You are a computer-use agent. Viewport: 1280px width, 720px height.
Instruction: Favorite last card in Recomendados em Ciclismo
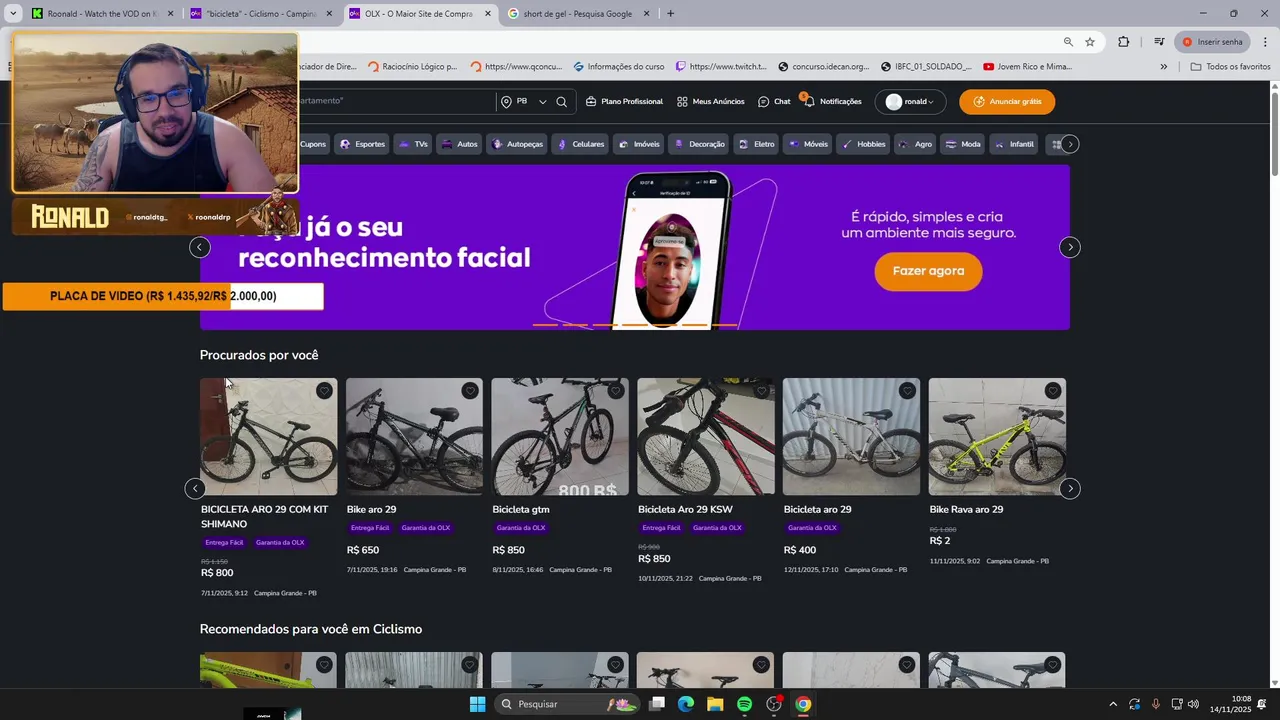tap(1053, 665)
